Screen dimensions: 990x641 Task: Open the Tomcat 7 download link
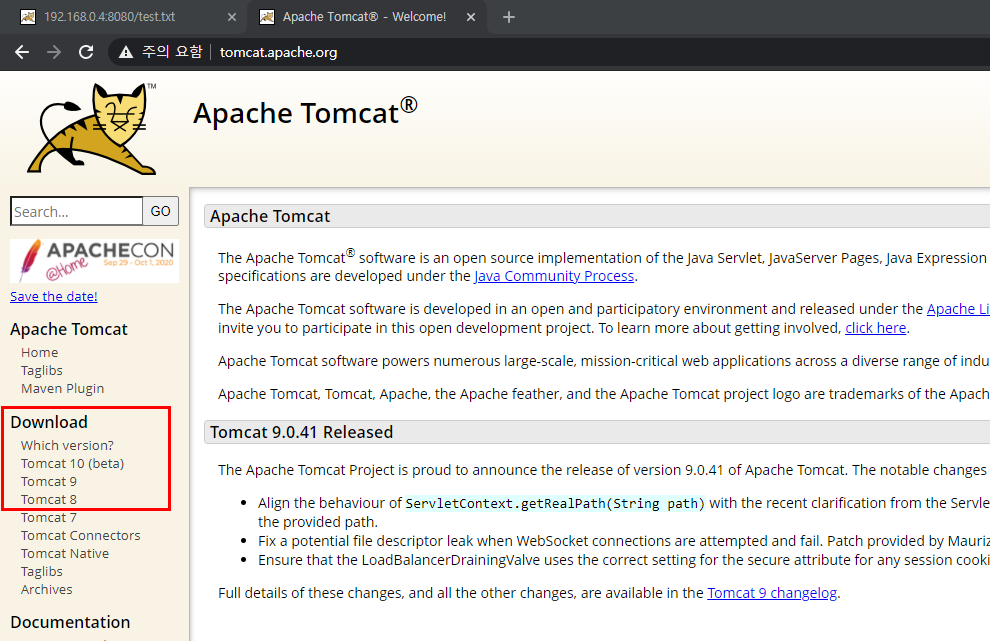(49, 517)
